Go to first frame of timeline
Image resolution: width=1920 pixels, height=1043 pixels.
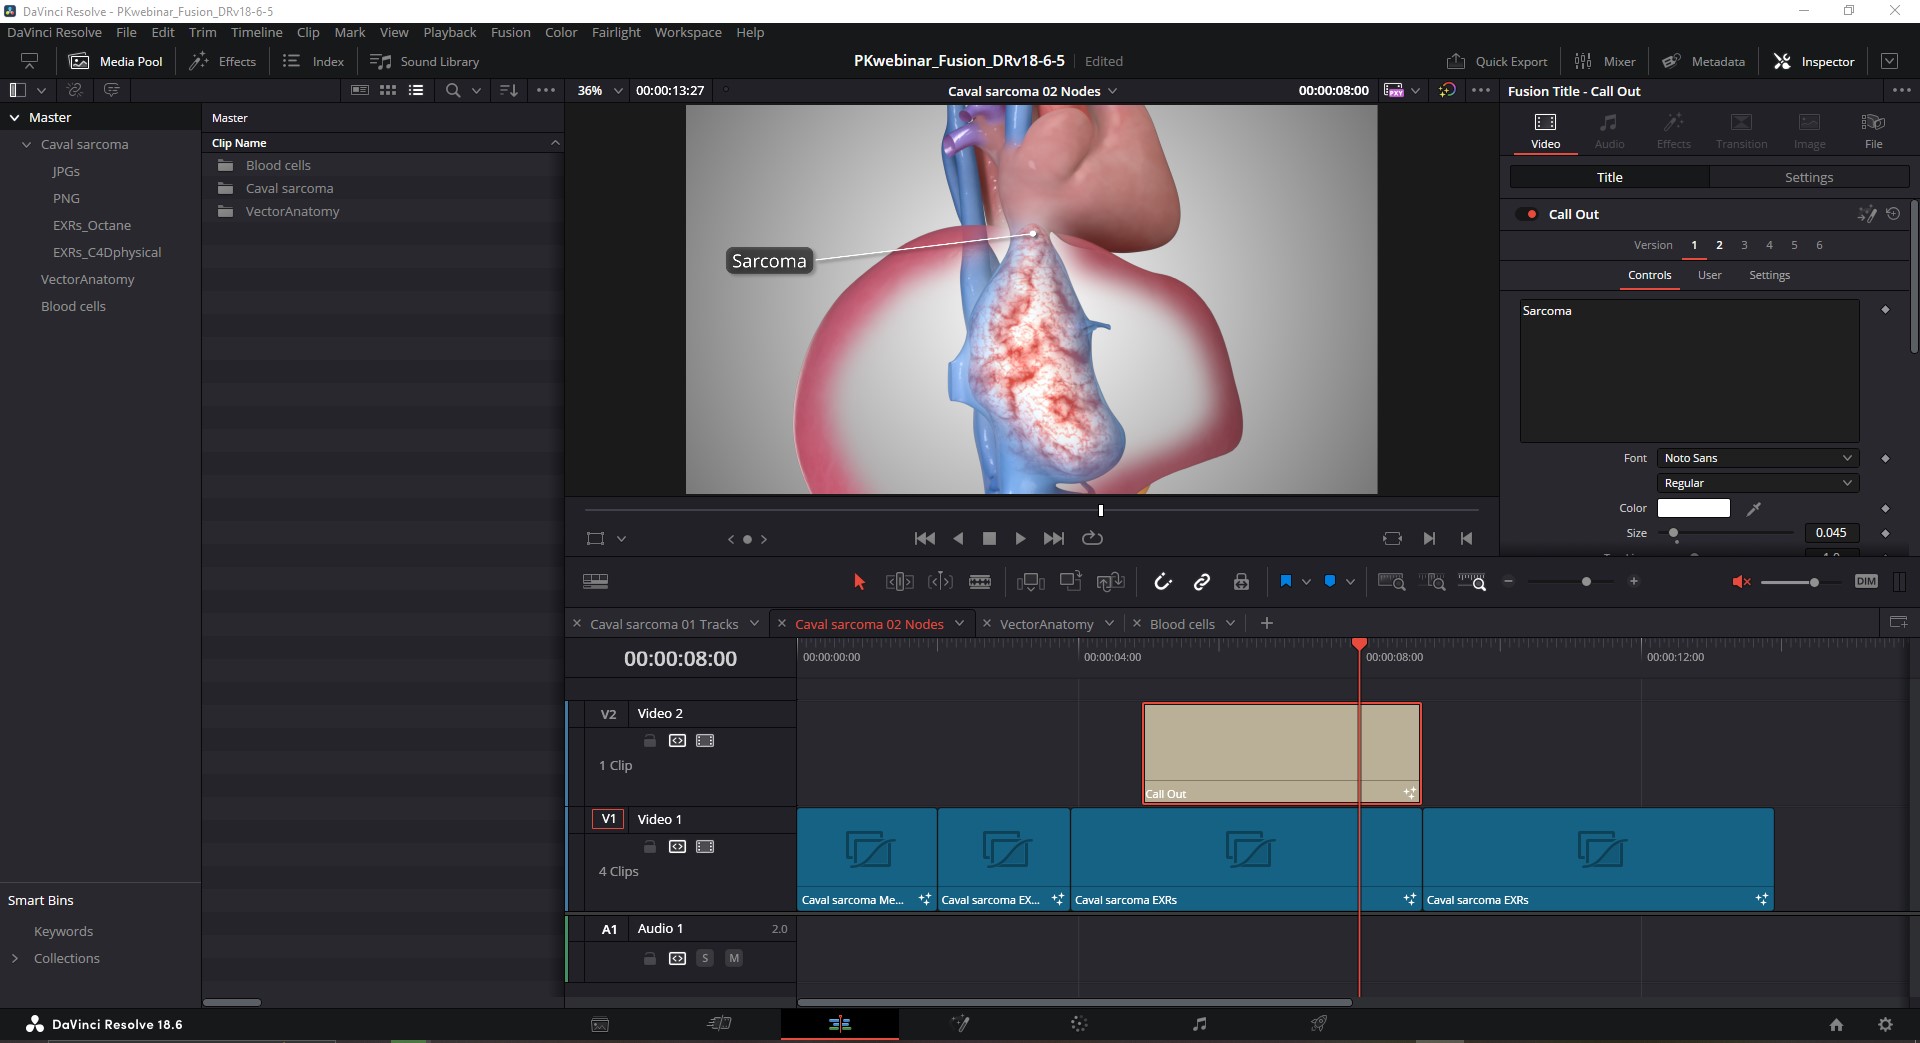point(925,538)
